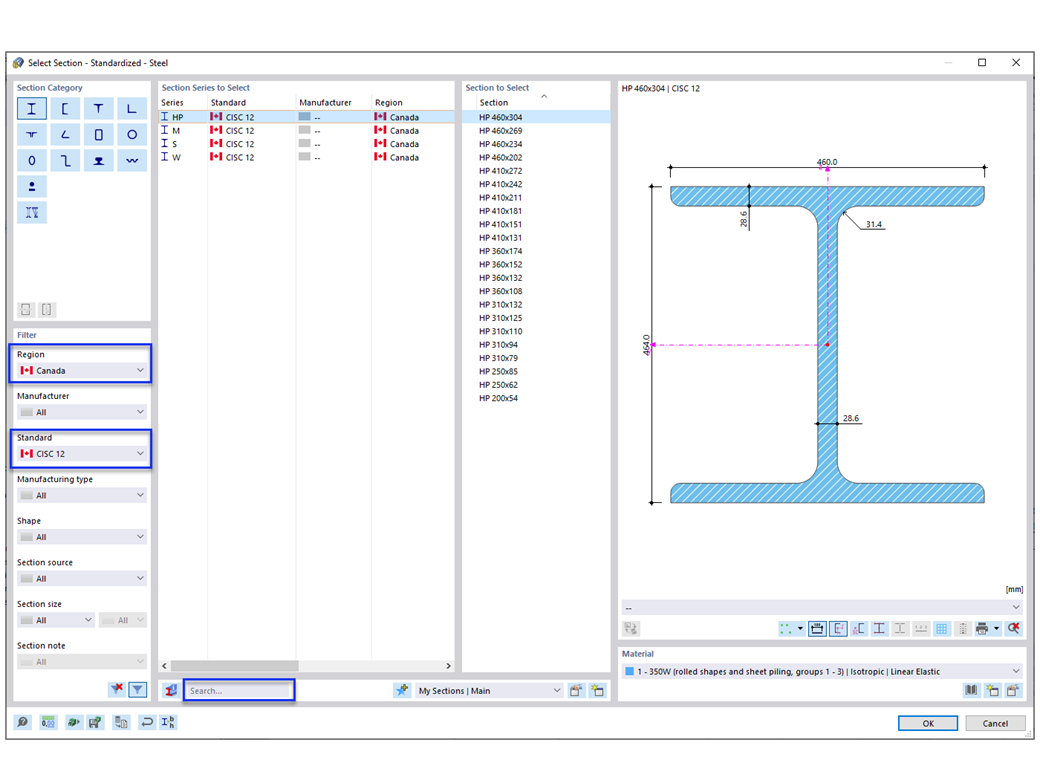
Task: Open the Region dropdown showing Canada
Action: 82,370
